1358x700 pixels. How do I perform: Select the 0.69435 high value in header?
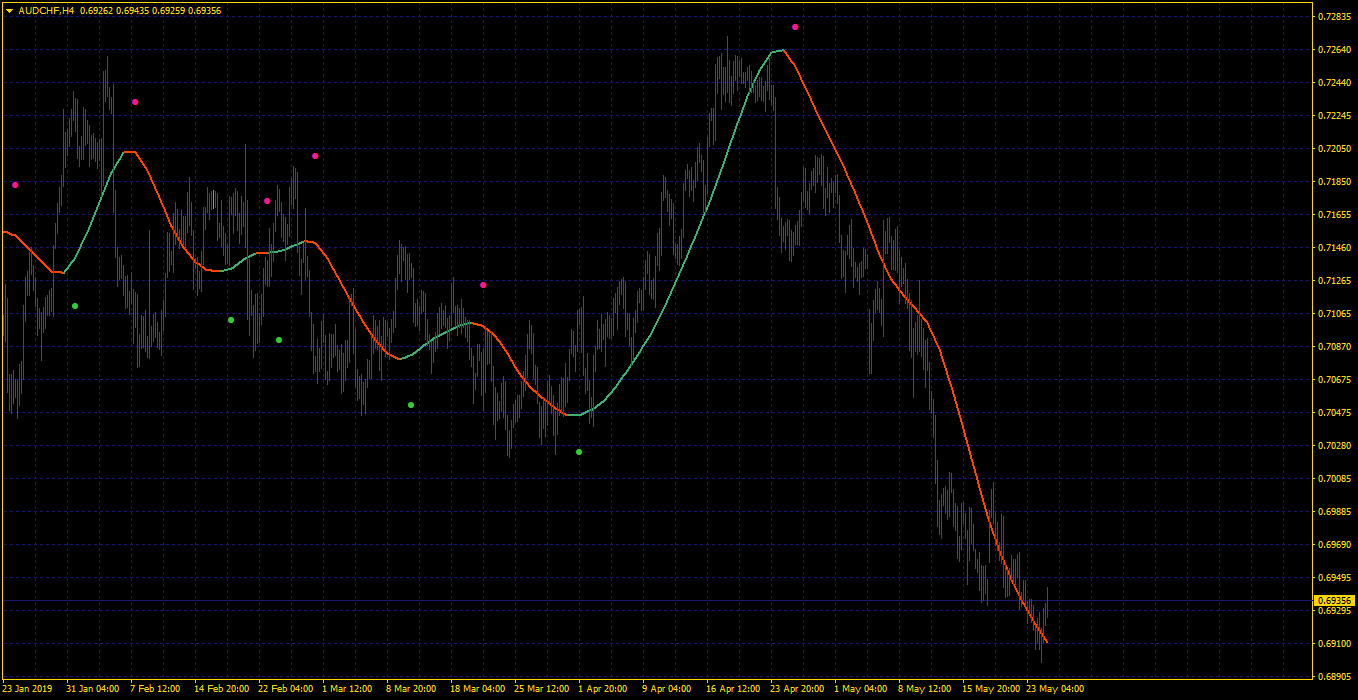136,10
